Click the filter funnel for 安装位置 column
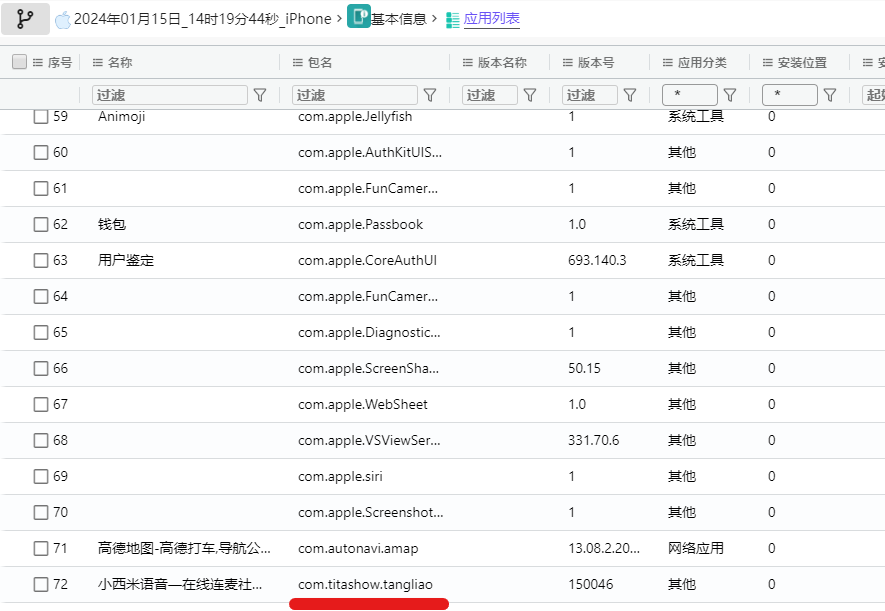 [830, 95]
